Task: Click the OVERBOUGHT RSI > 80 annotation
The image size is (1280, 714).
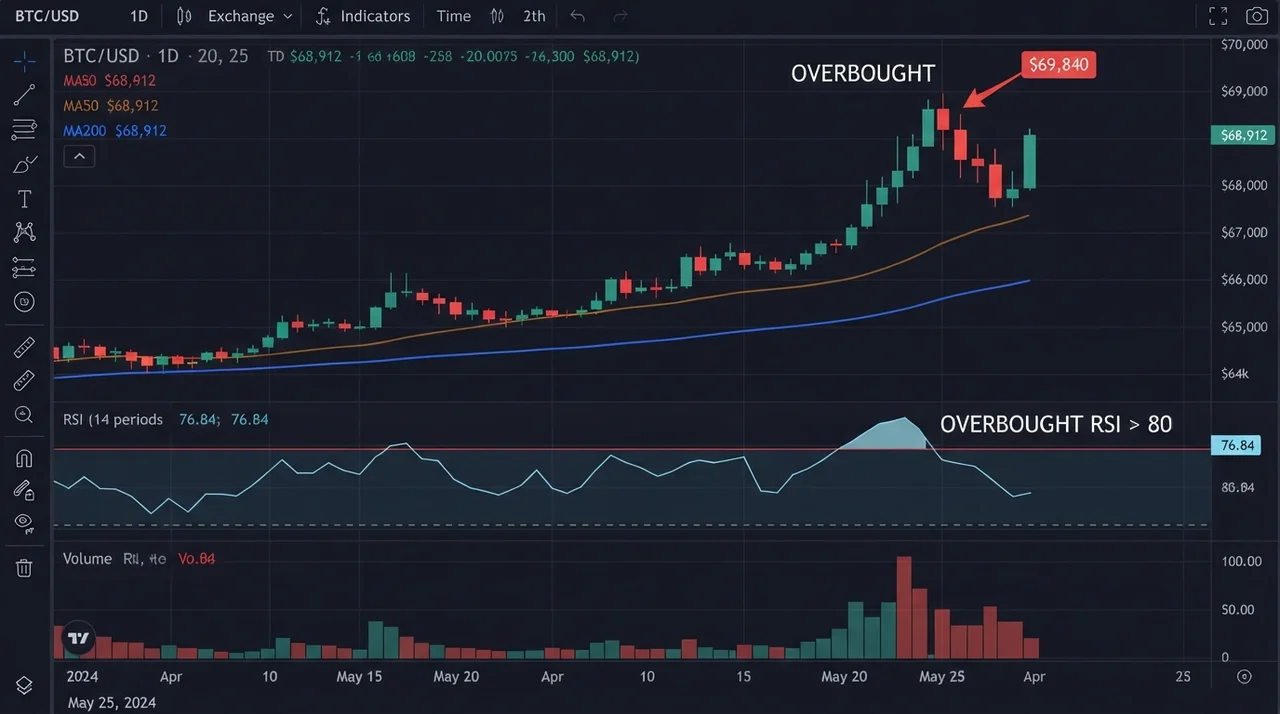Action: pos(1056,424)
